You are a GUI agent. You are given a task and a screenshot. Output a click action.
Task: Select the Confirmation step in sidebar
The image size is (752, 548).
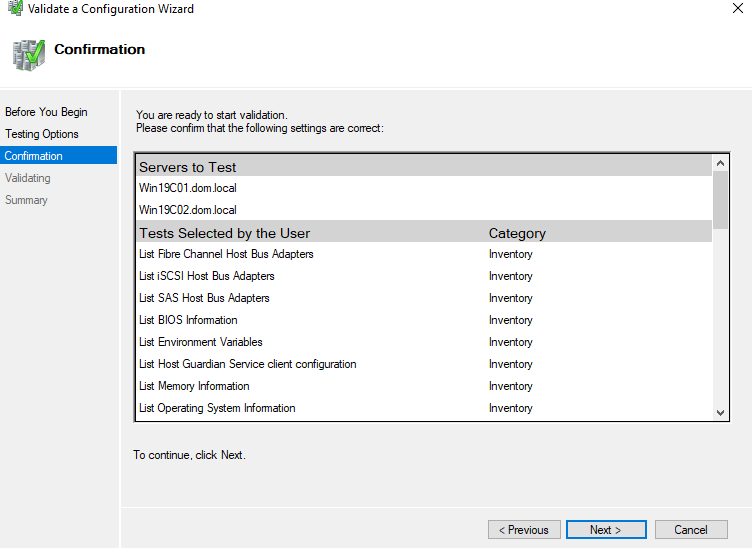[x=34, y=156]
